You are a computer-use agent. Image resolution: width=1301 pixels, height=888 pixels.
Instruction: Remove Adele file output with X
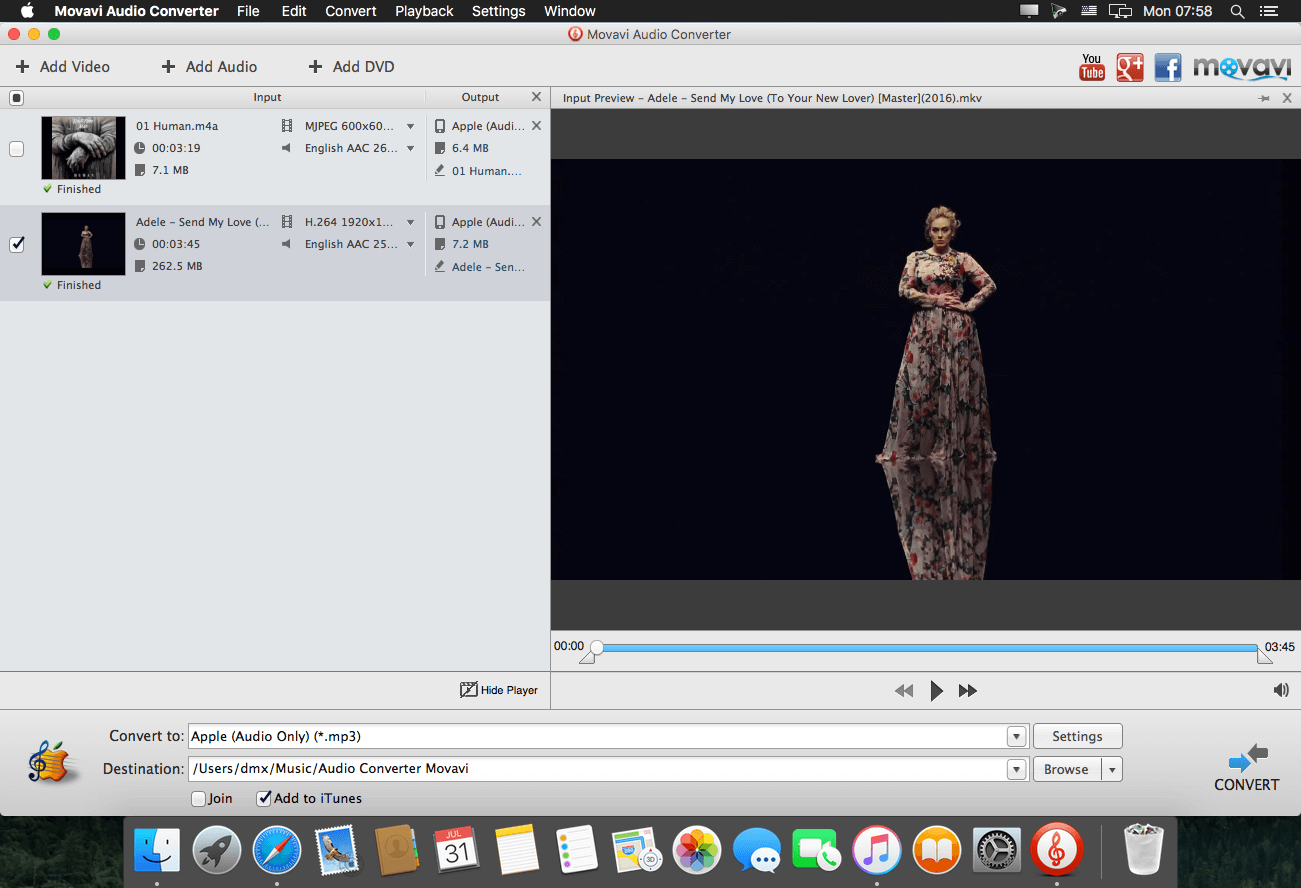[536, 222]
